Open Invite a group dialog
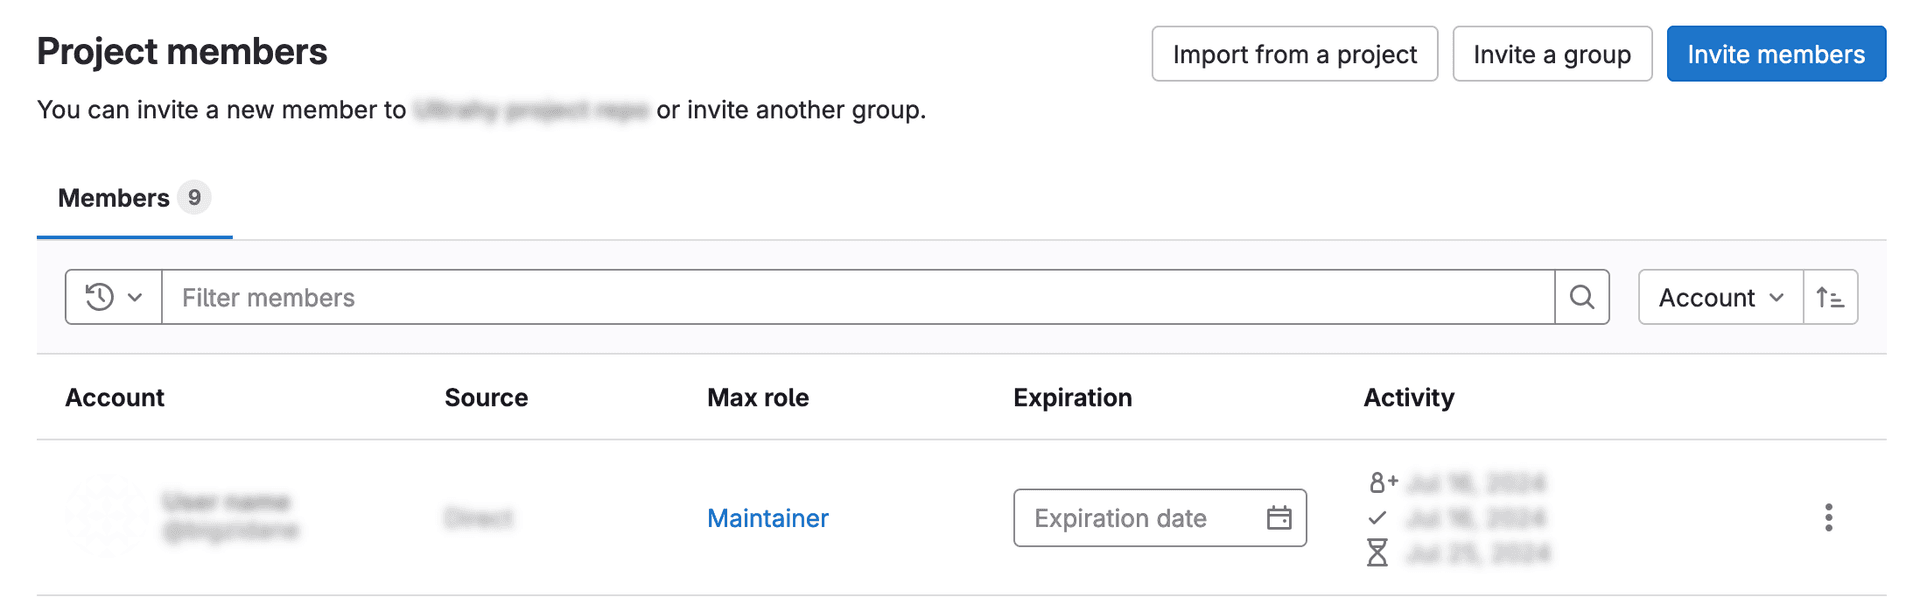 [x=1552, y=54]
